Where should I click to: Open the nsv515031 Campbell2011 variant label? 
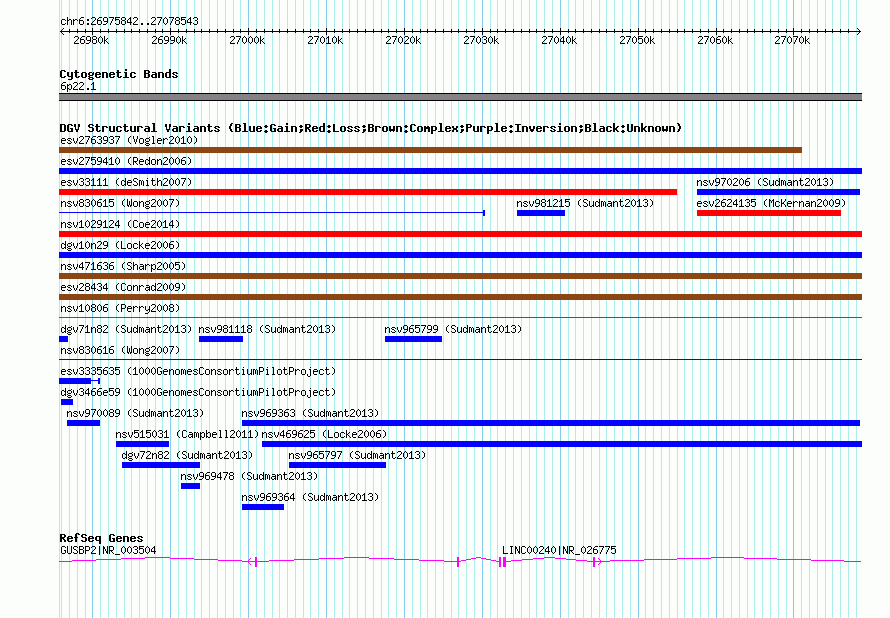187,434
